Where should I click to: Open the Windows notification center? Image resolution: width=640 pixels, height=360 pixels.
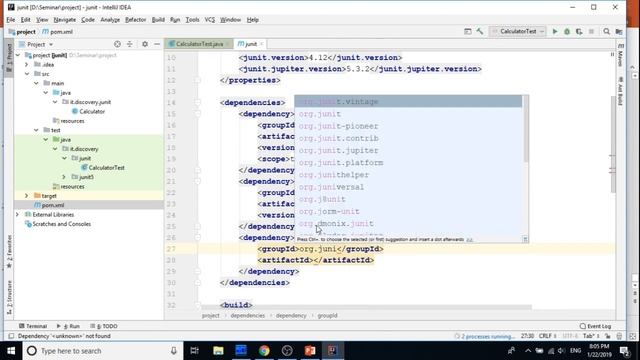coord(624,351)
